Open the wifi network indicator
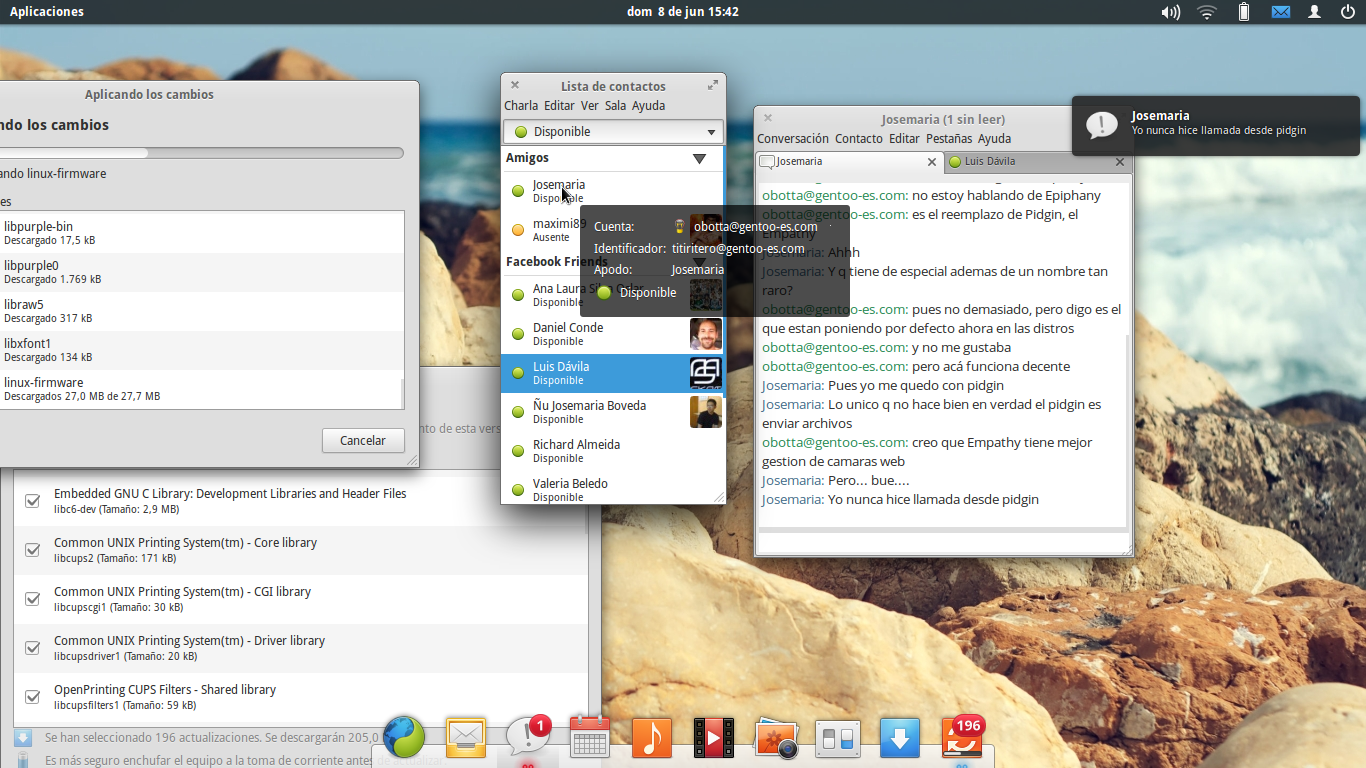 coord(1206,12)
